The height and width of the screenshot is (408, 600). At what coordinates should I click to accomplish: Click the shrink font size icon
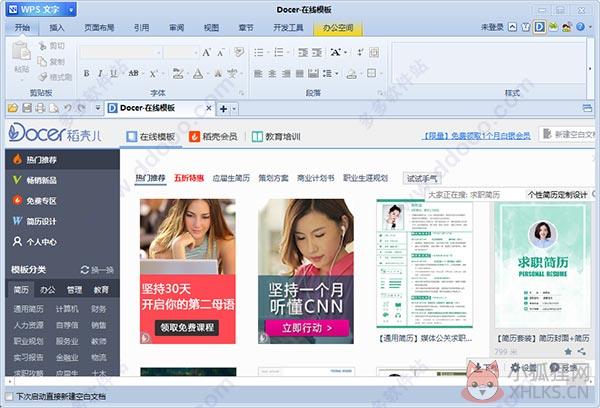[x=221, y=52]
